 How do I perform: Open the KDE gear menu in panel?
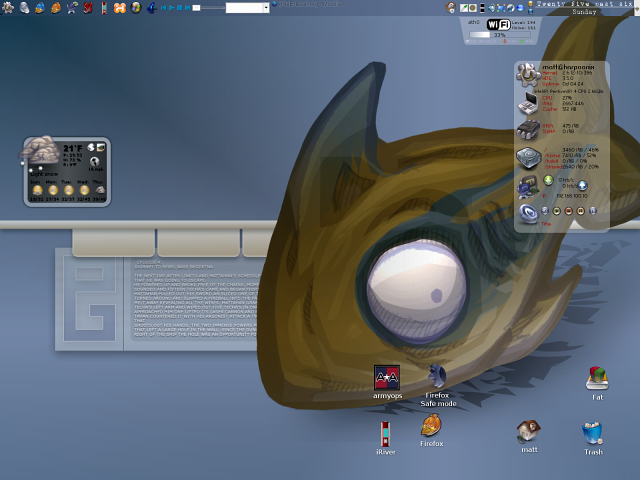tap(8, 7)
